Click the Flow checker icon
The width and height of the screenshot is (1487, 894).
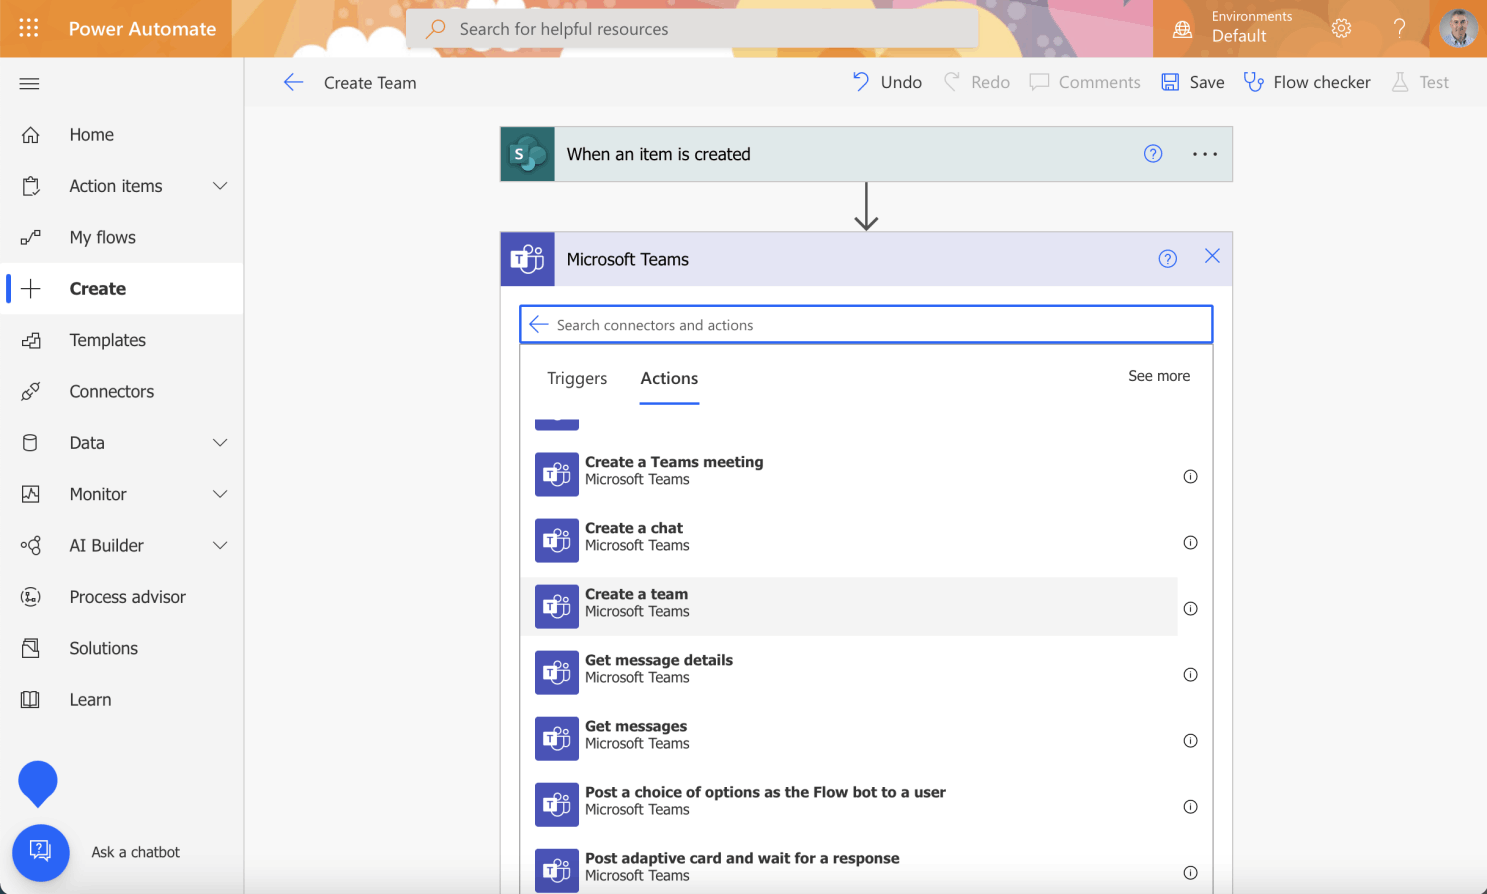[x=1253, y=82]
